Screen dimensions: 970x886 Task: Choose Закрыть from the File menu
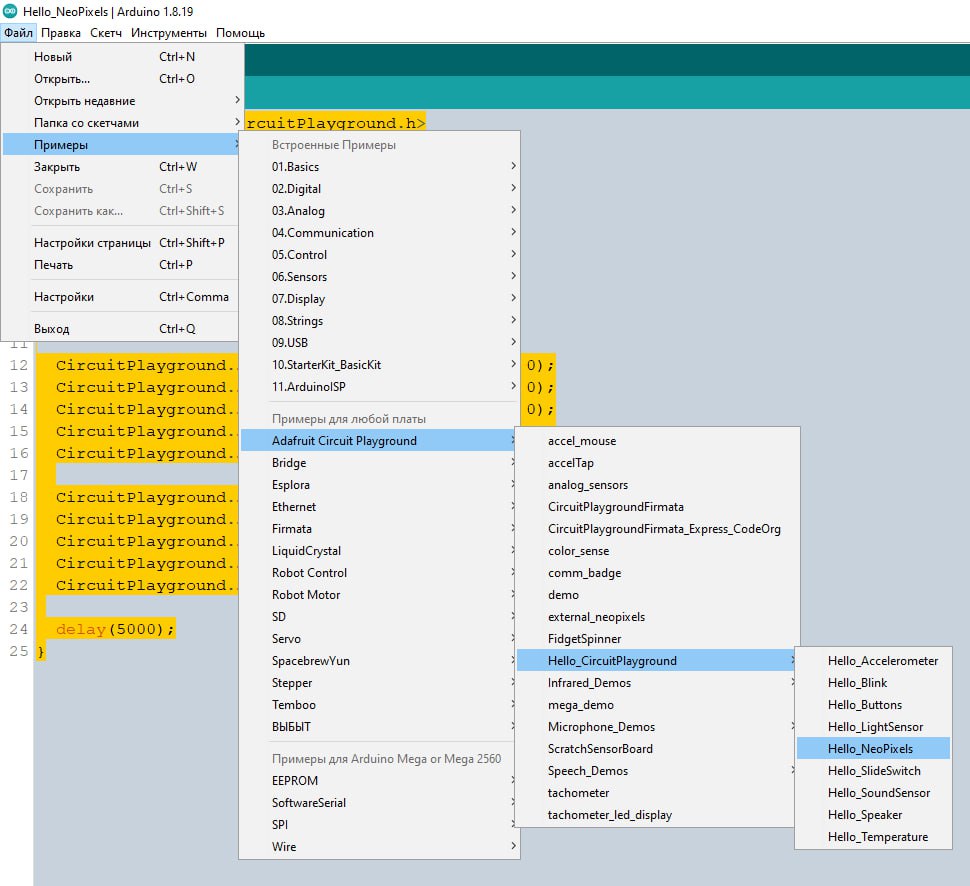[121, 166]
